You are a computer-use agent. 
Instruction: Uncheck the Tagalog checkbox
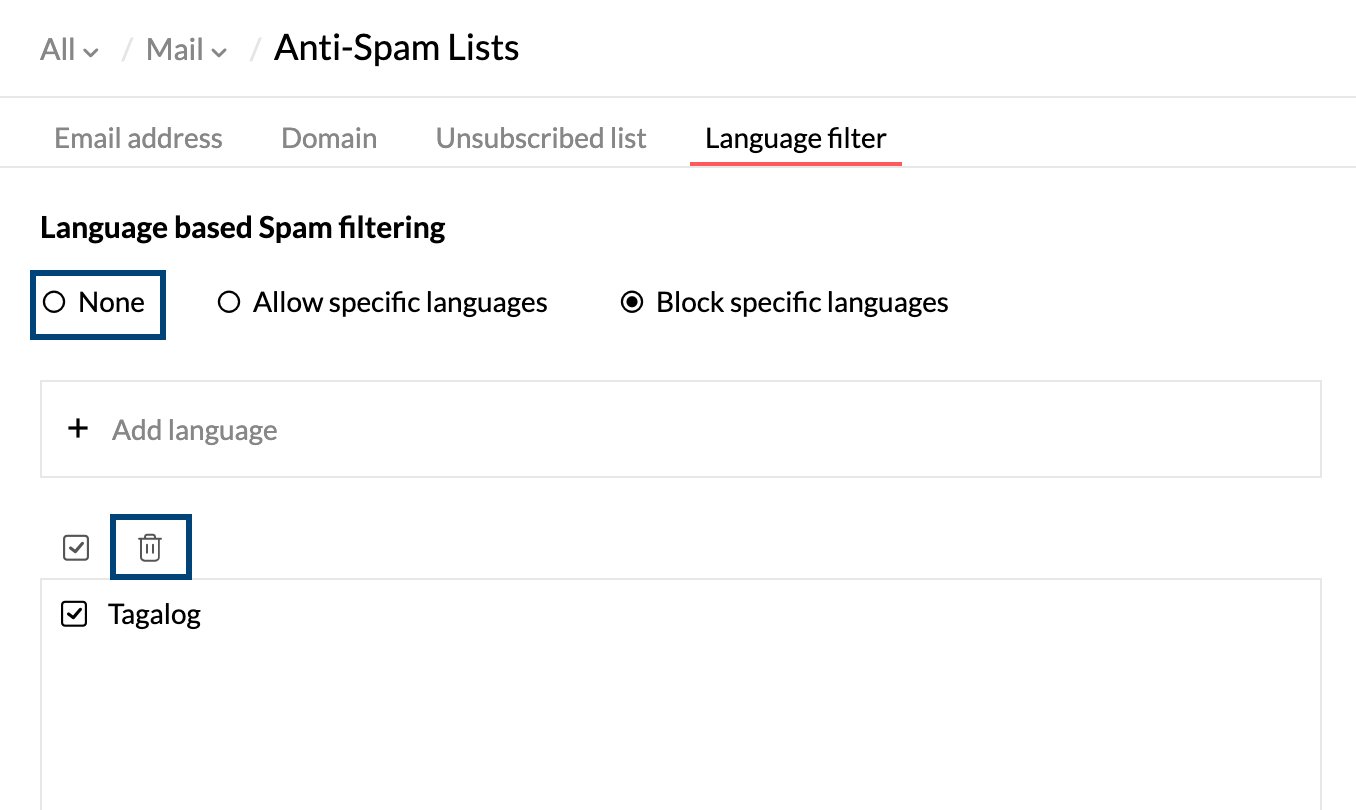tap(74, 614)
